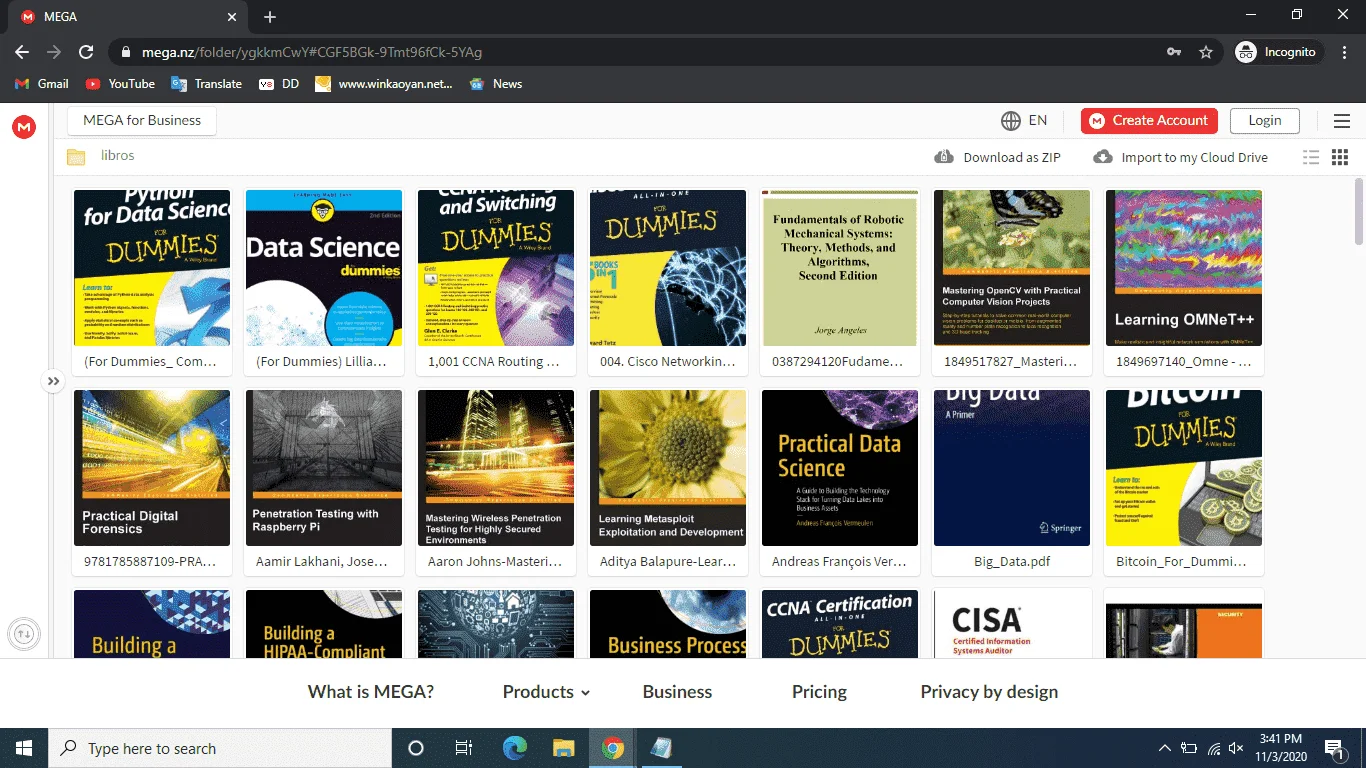Click Import to my Cloud Drive

pyautogui.click(x=1180, y=157)
